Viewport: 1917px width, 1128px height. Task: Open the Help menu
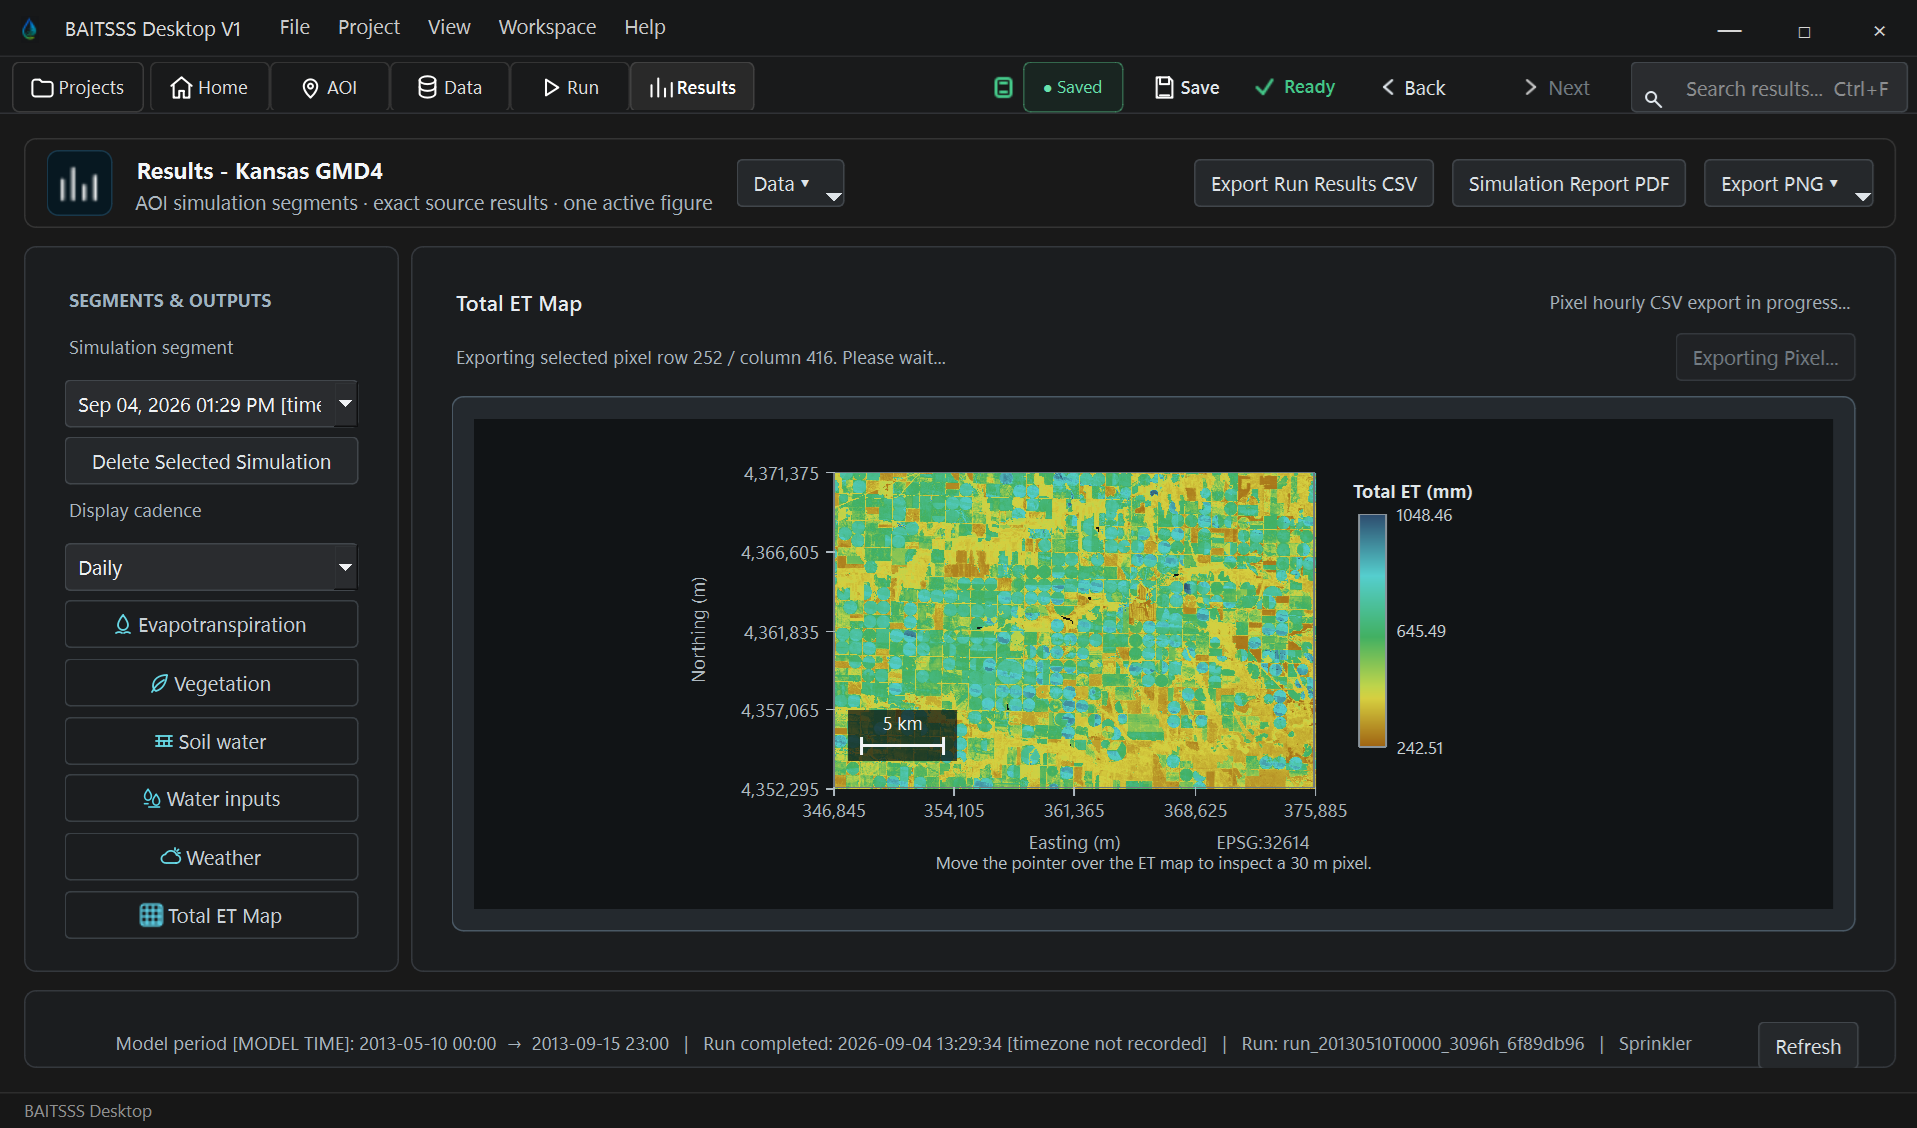pyautogui.click(x=645, y=27)
